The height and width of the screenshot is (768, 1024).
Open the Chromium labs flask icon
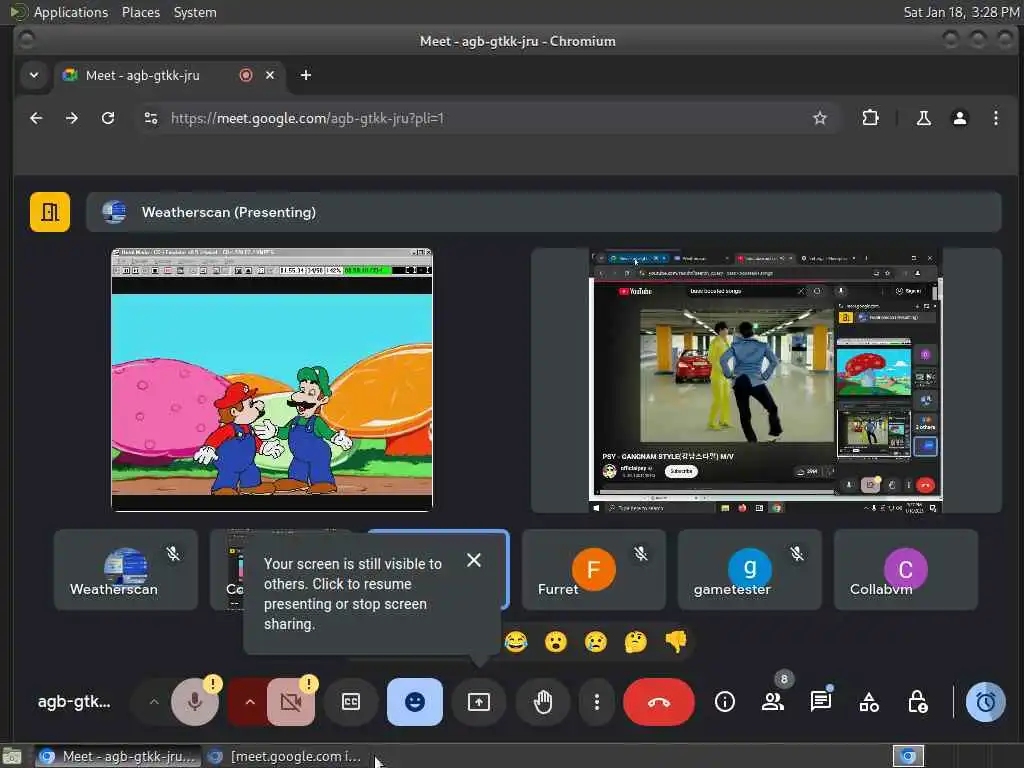(923, 118)
